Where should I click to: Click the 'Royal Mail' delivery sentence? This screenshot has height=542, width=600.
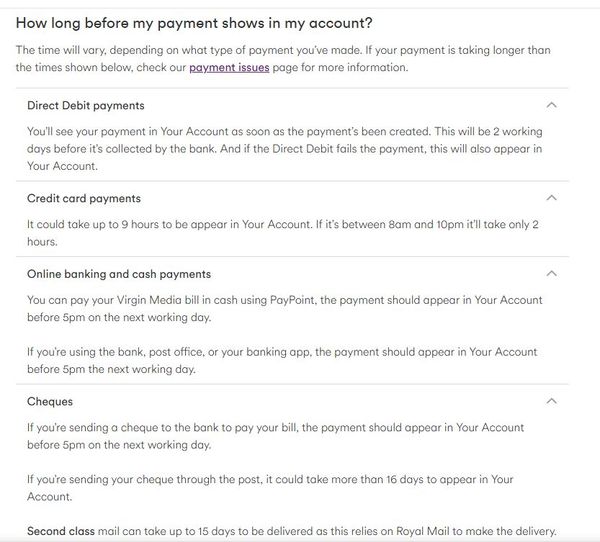pos(292,531)
